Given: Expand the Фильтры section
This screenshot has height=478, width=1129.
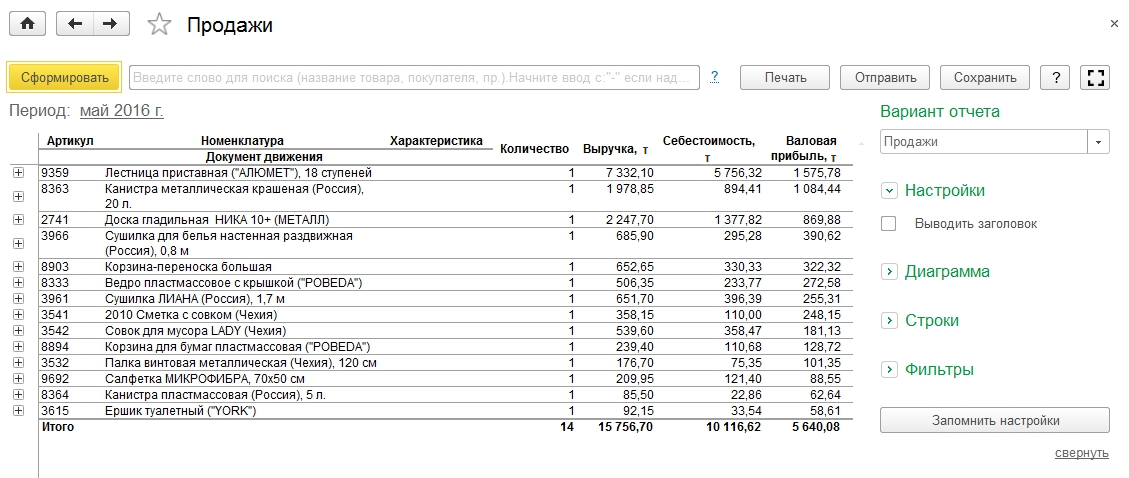Looking at the screenshot, I should click(x=890, y=369).
